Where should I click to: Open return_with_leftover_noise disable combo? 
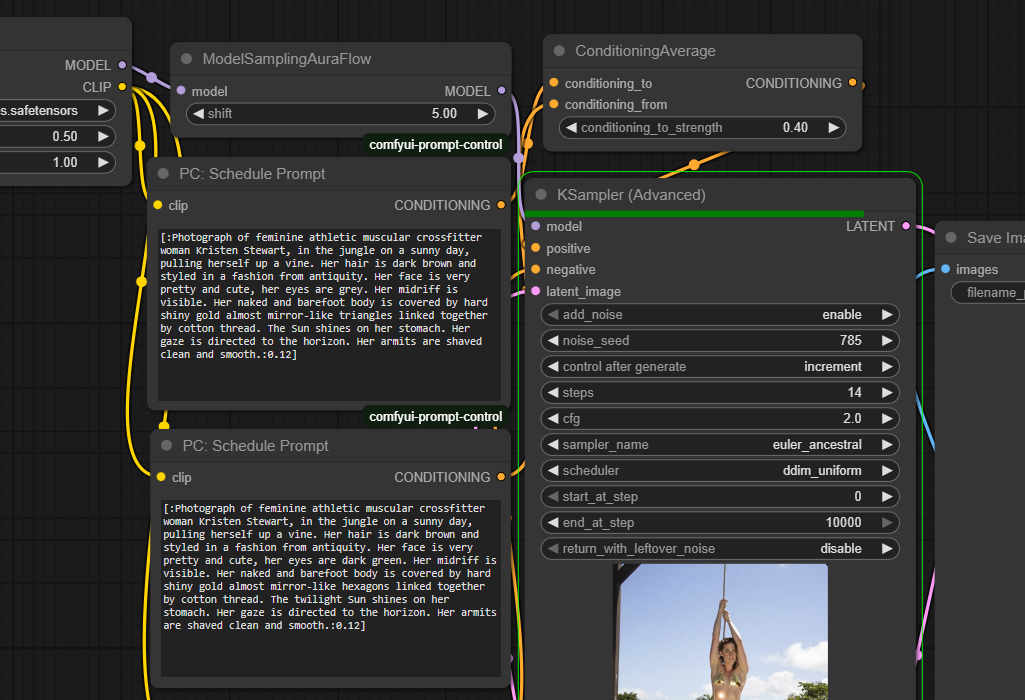720,549
